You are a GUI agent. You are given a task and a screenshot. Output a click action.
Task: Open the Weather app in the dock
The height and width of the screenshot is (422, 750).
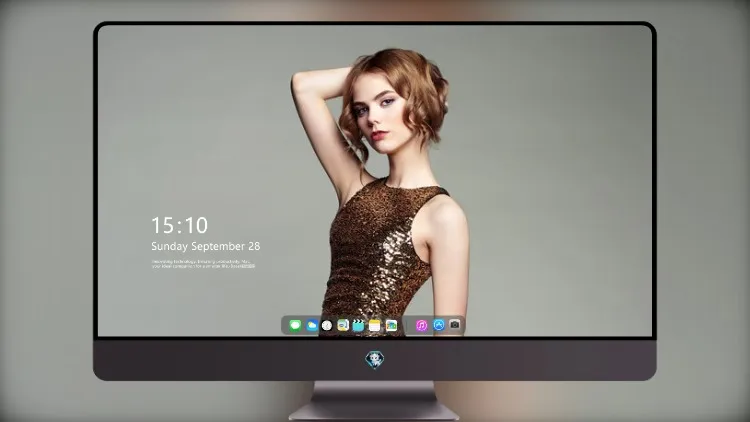tap(311, 326)
